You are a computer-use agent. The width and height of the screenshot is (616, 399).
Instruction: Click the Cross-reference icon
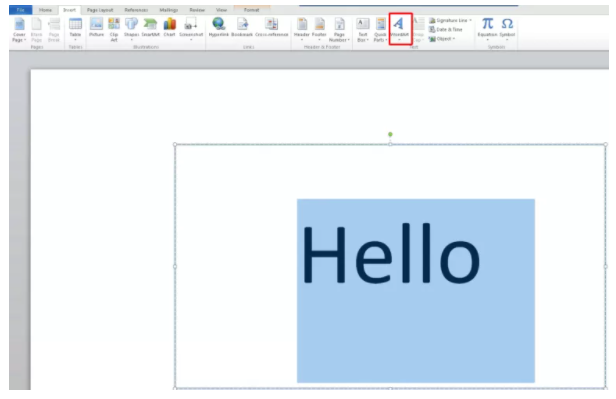coord(271,27)
